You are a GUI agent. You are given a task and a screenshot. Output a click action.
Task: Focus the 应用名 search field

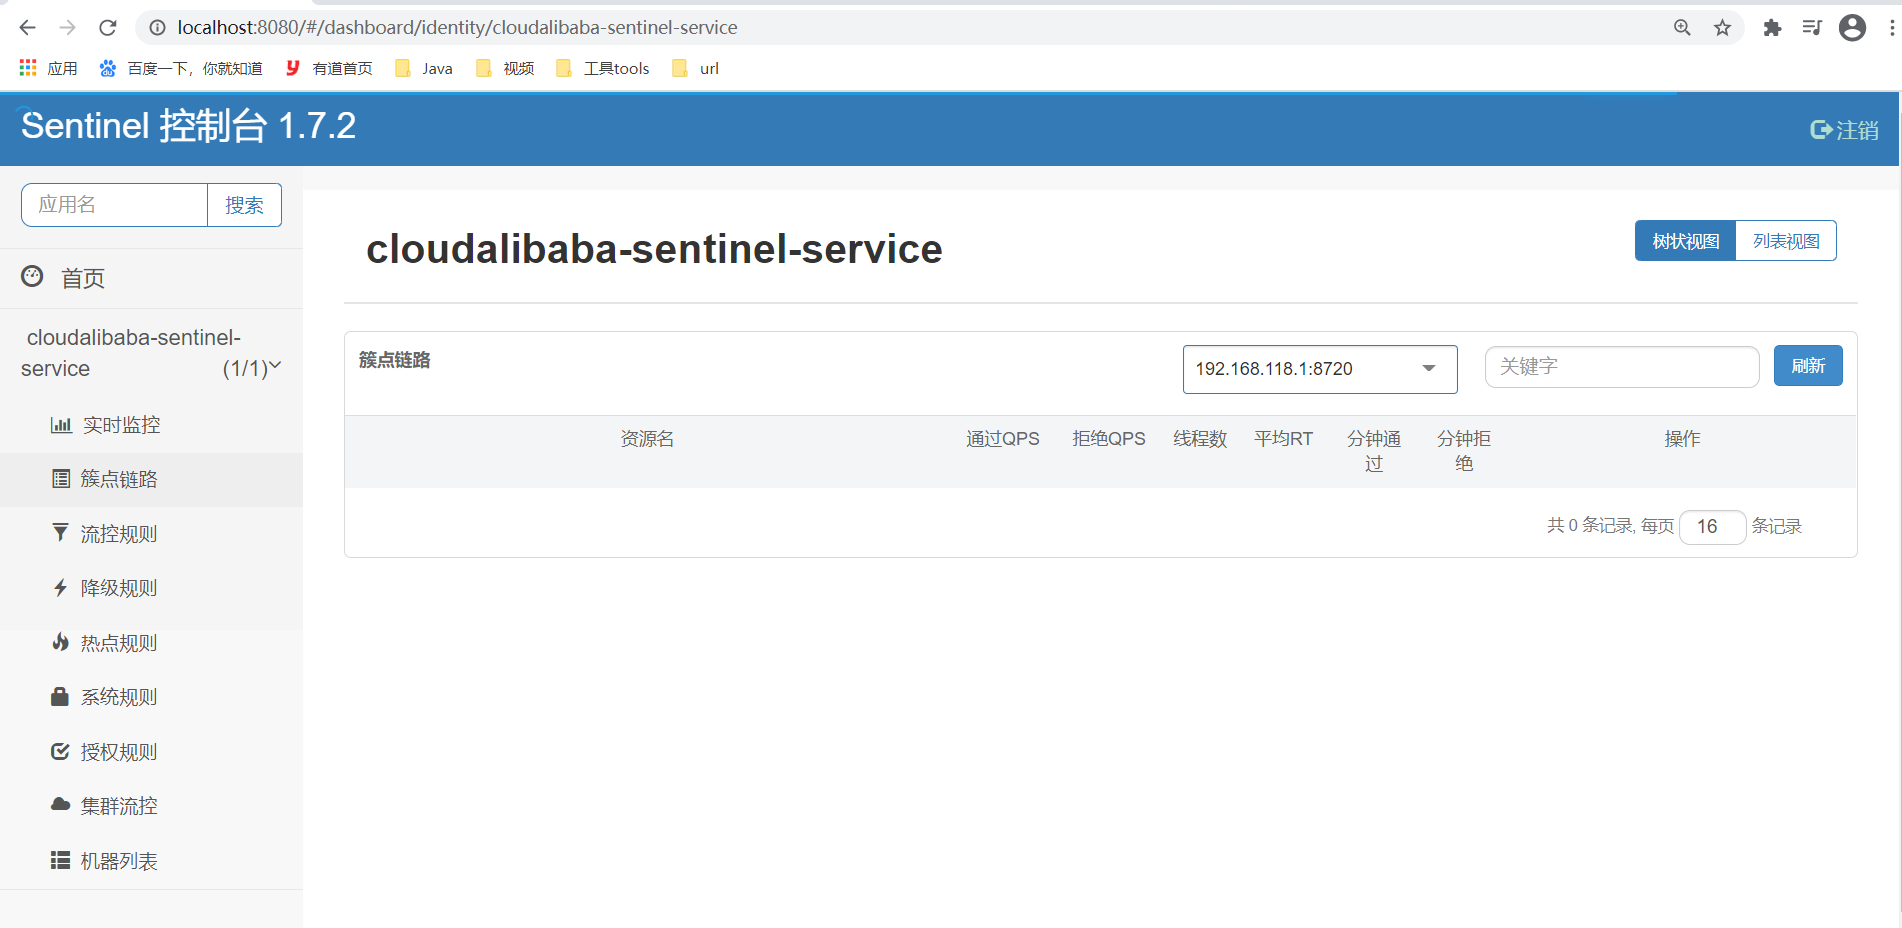[114, 205]
